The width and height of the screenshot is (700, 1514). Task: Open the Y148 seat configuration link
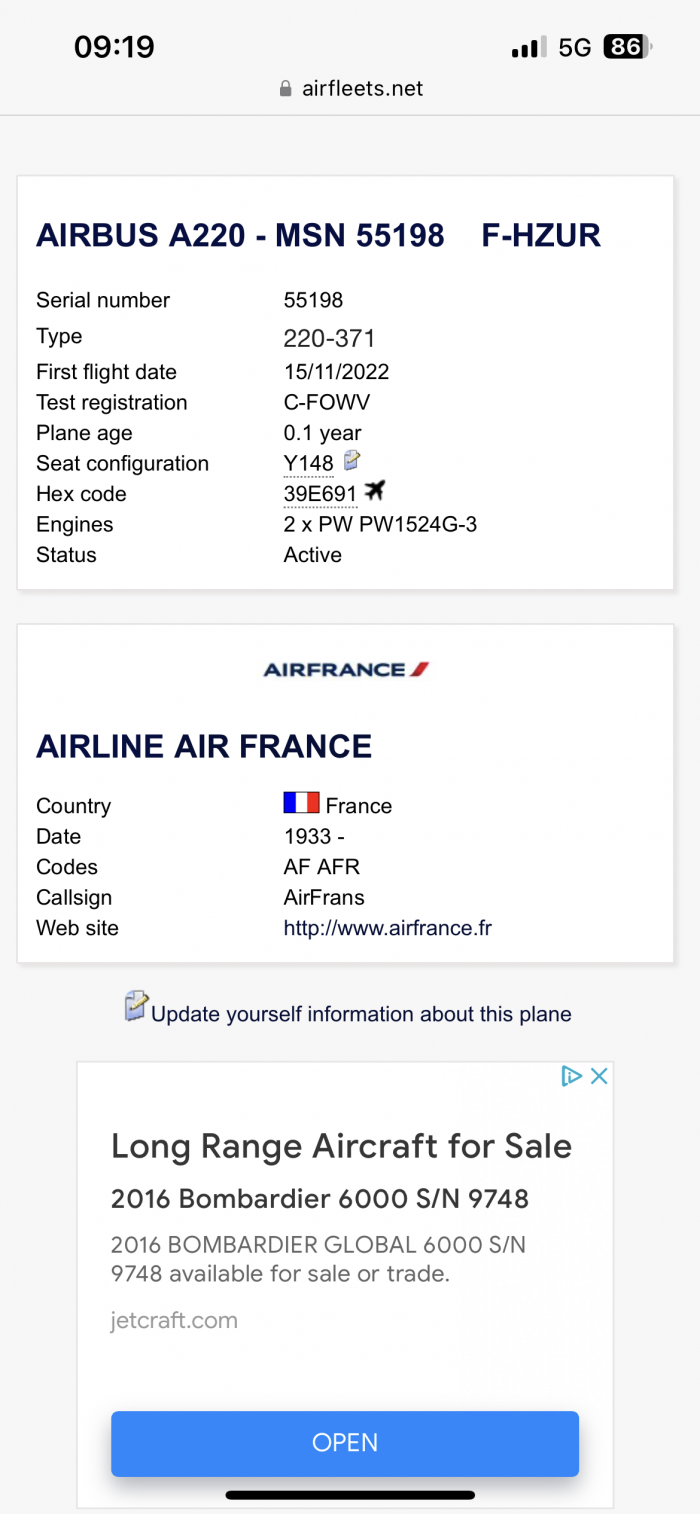click(x=309, y=464)
